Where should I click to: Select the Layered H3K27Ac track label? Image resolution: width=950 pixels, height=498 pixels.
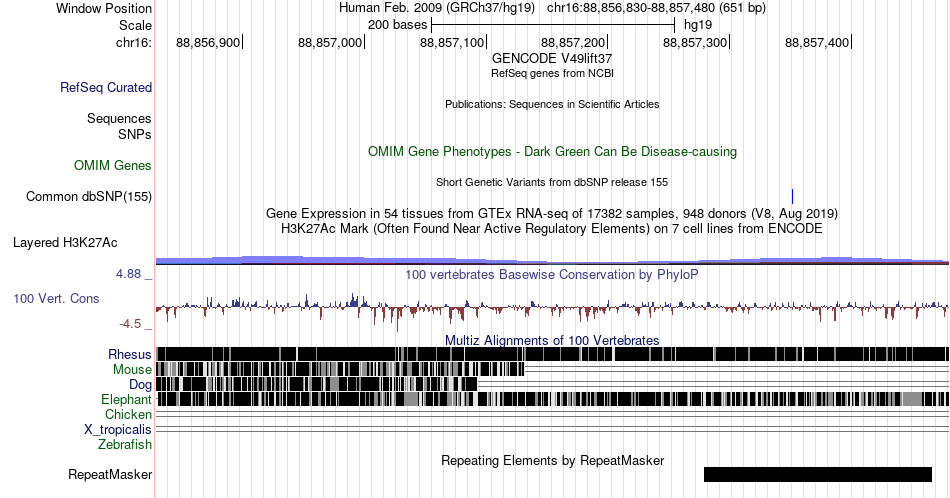click(x=65, y=242)
